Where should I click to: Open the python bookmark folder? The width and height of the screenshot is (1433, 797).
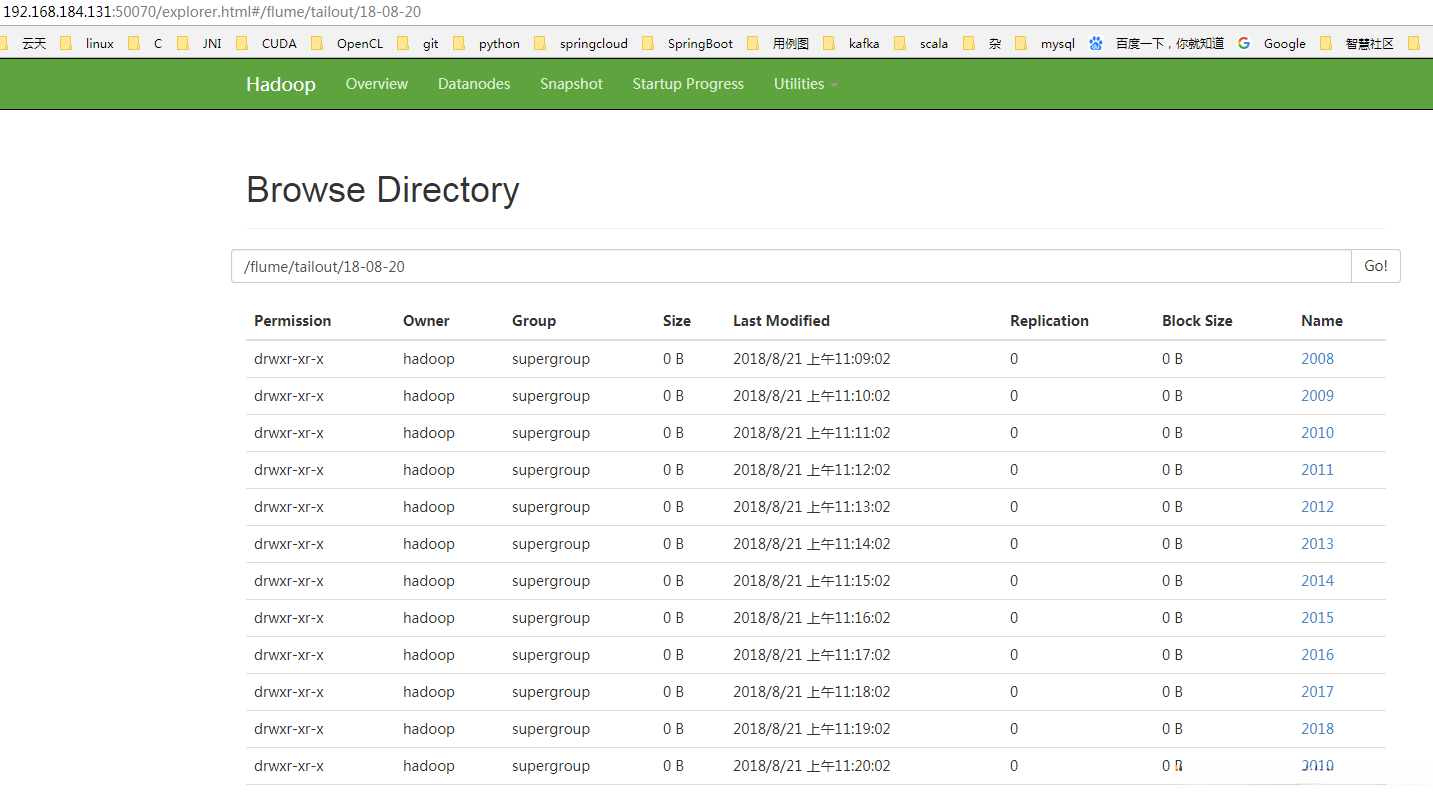(x=498, y=43)
